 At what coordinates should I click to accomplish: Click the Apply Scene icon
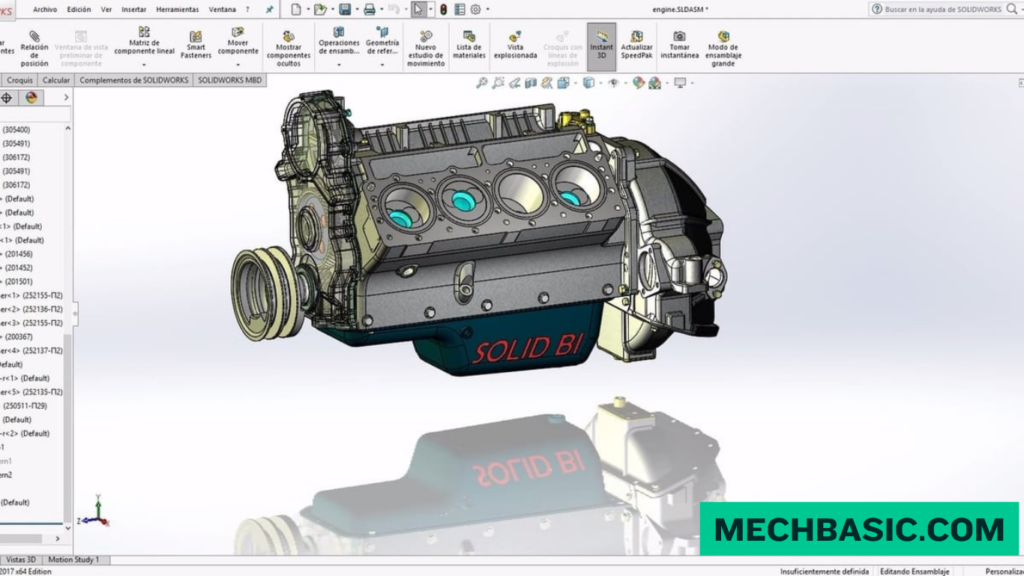(654, 83)
